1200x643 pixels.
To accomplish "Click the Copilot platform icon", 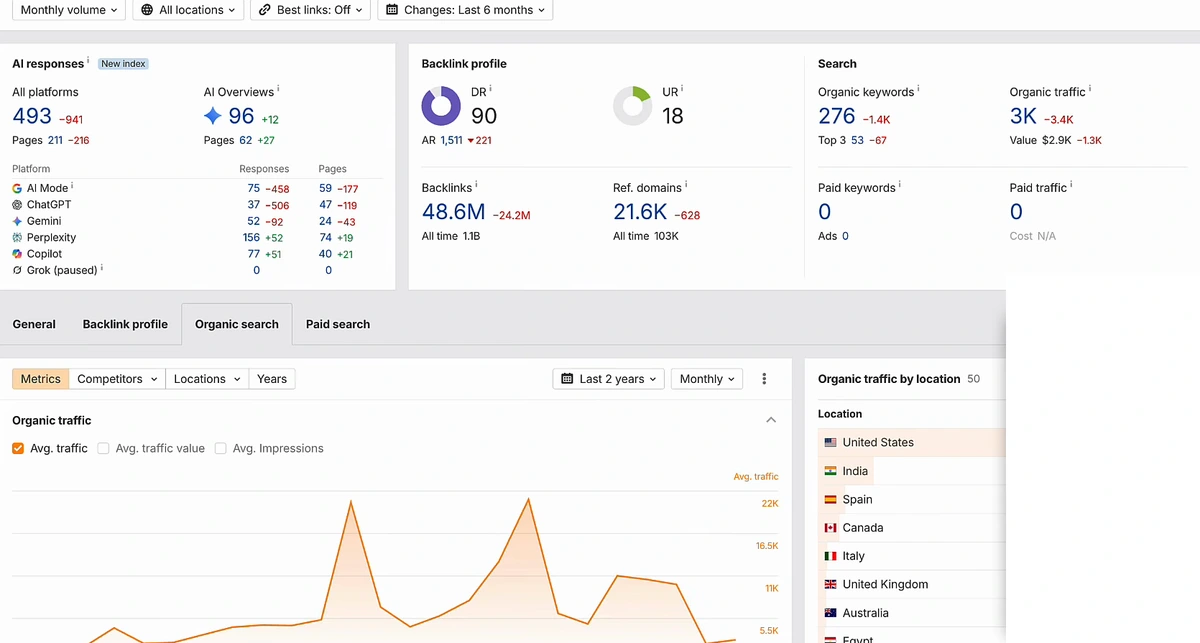I will 17,254.
